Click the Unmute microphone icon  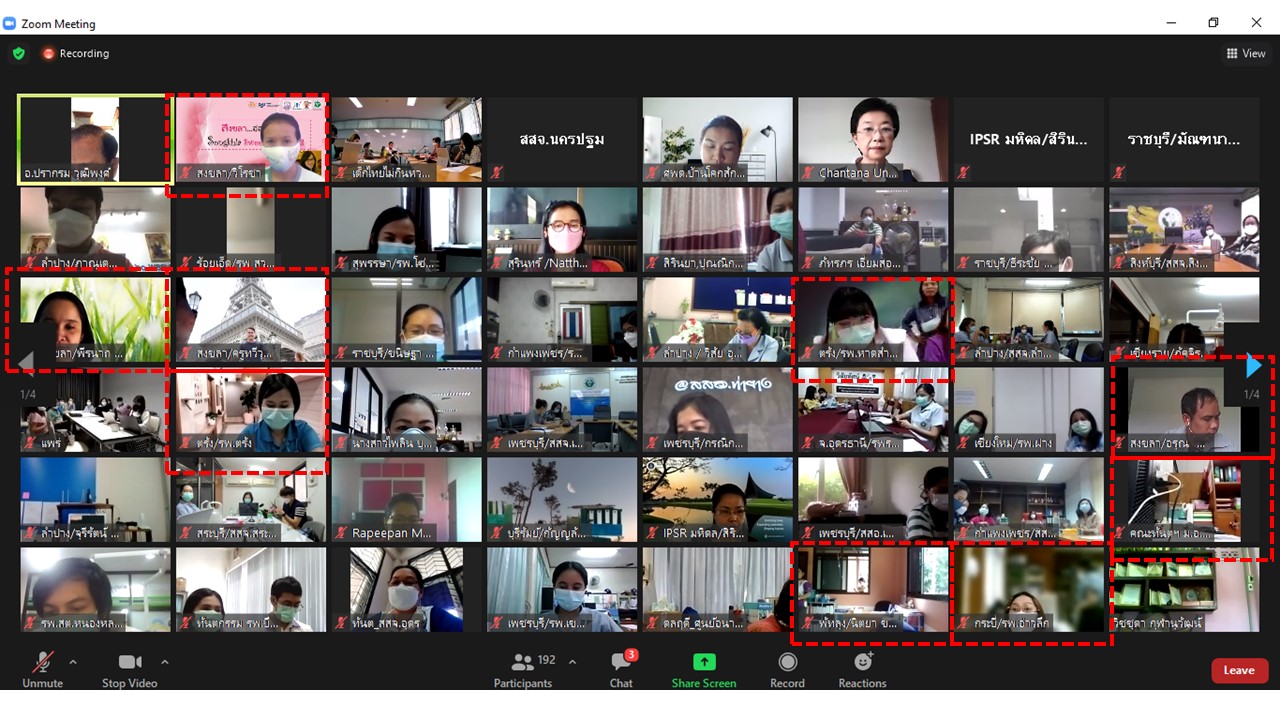pos(42,663)
